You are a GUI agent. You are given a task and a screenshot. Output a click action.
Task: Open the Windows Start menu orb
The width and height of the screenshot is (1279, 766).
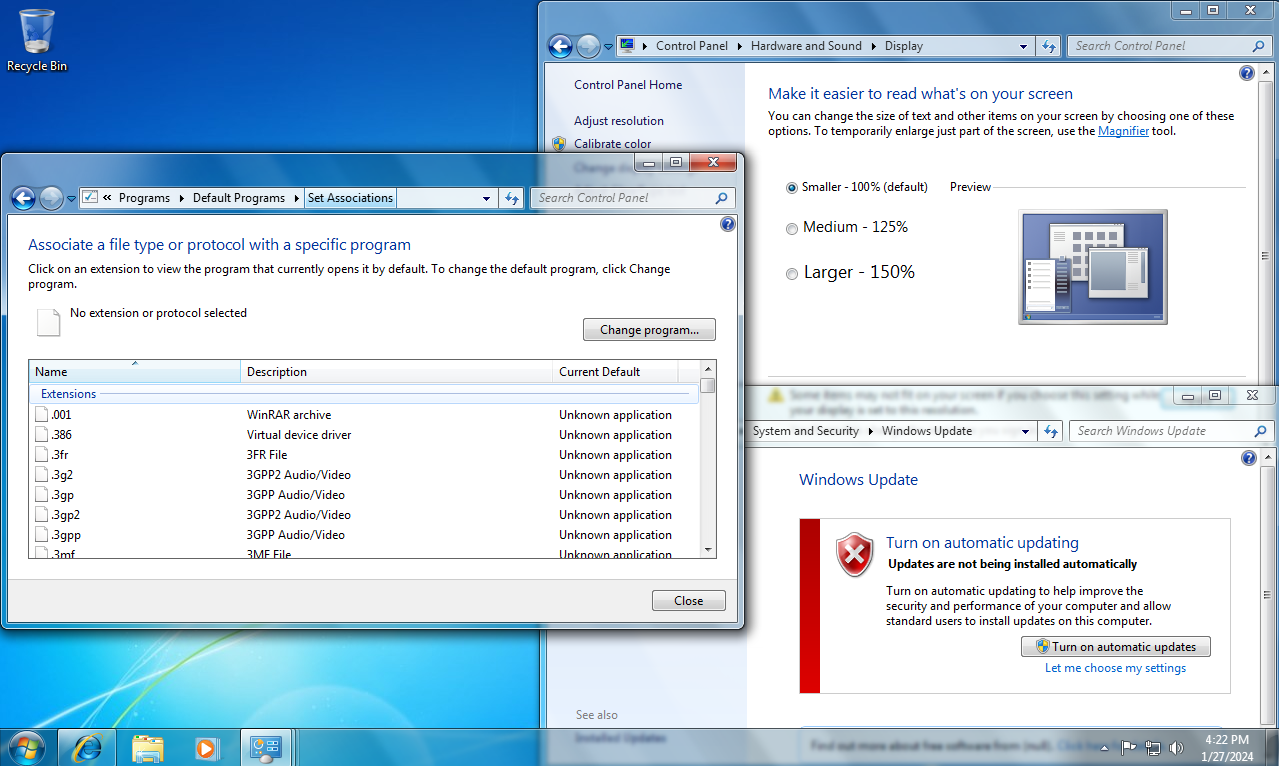[25, 747]
